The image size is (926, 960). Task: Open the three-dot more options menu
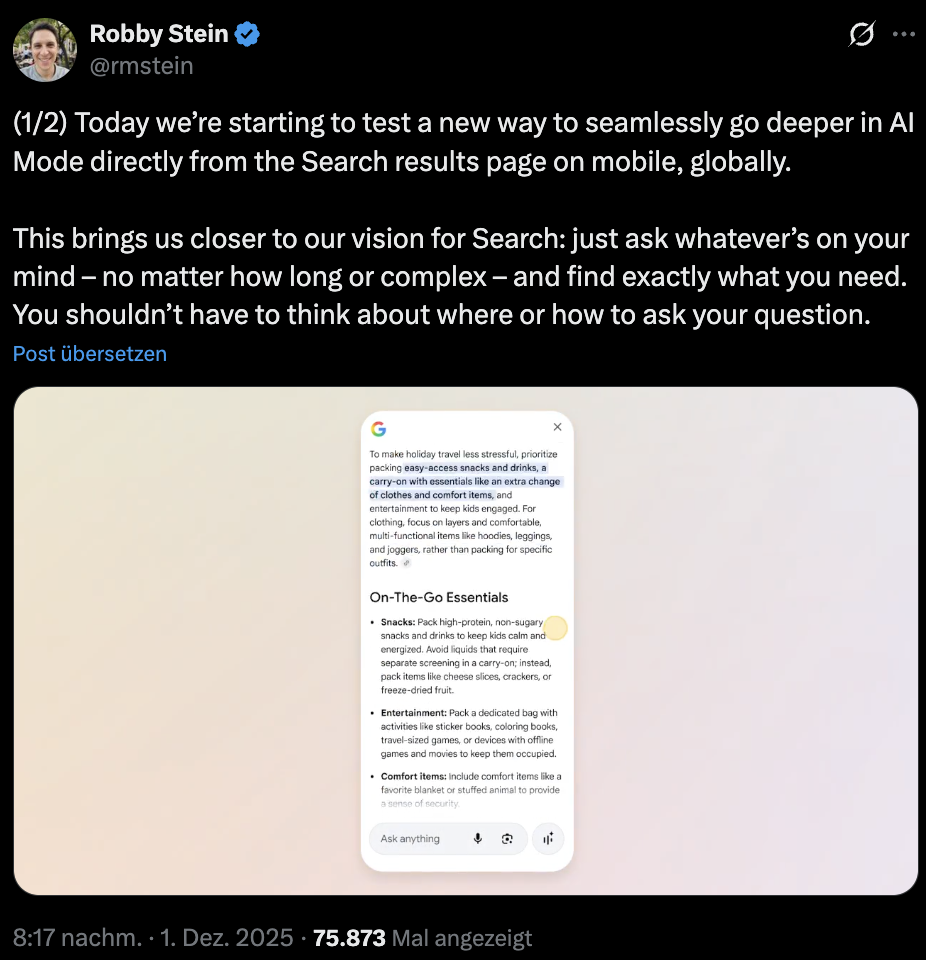(903, 33)
